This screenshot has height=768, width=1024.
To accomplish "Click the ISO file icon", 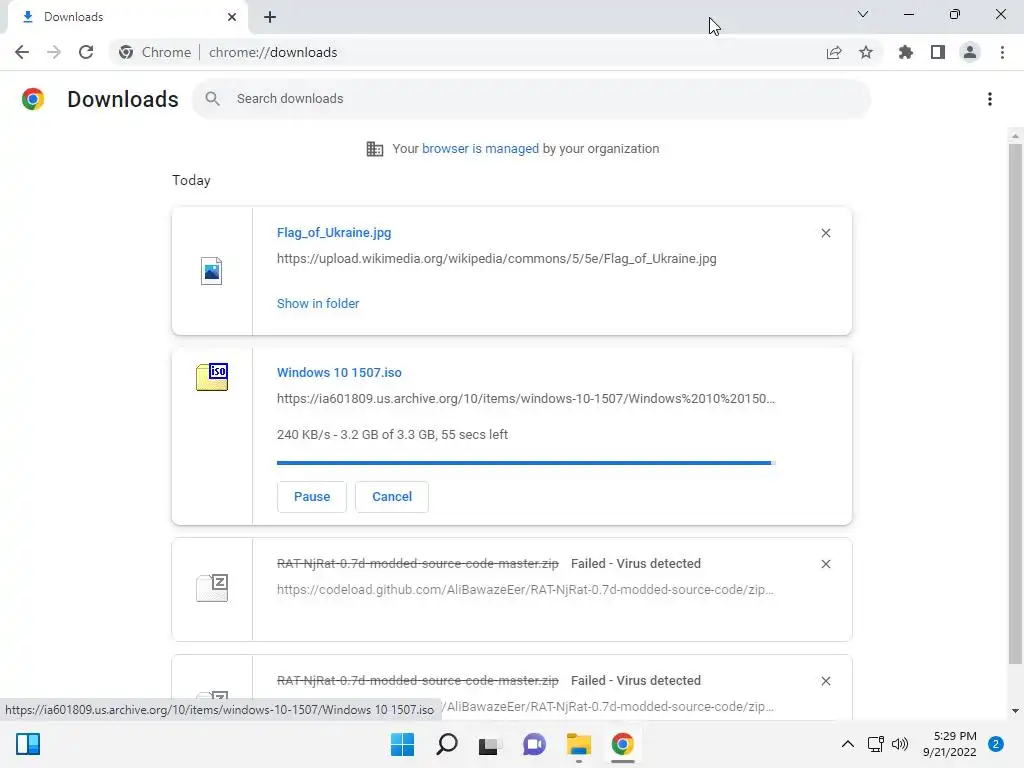I will (212, 377).
